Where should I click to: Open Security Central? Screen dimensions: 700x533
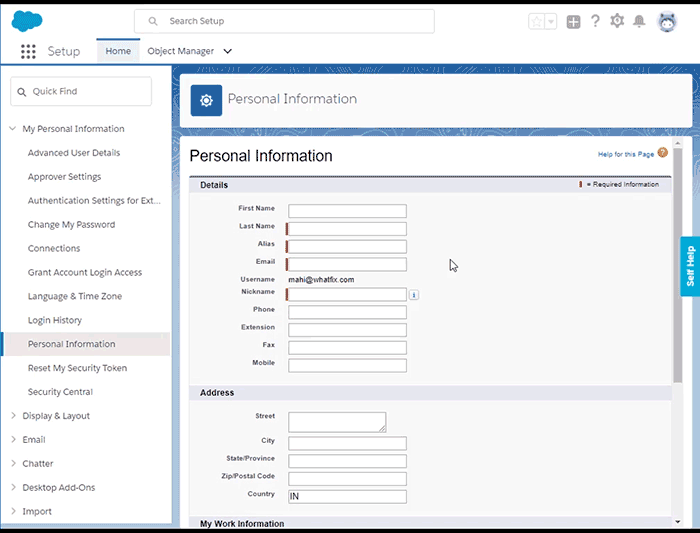click(x=60, y=392)
